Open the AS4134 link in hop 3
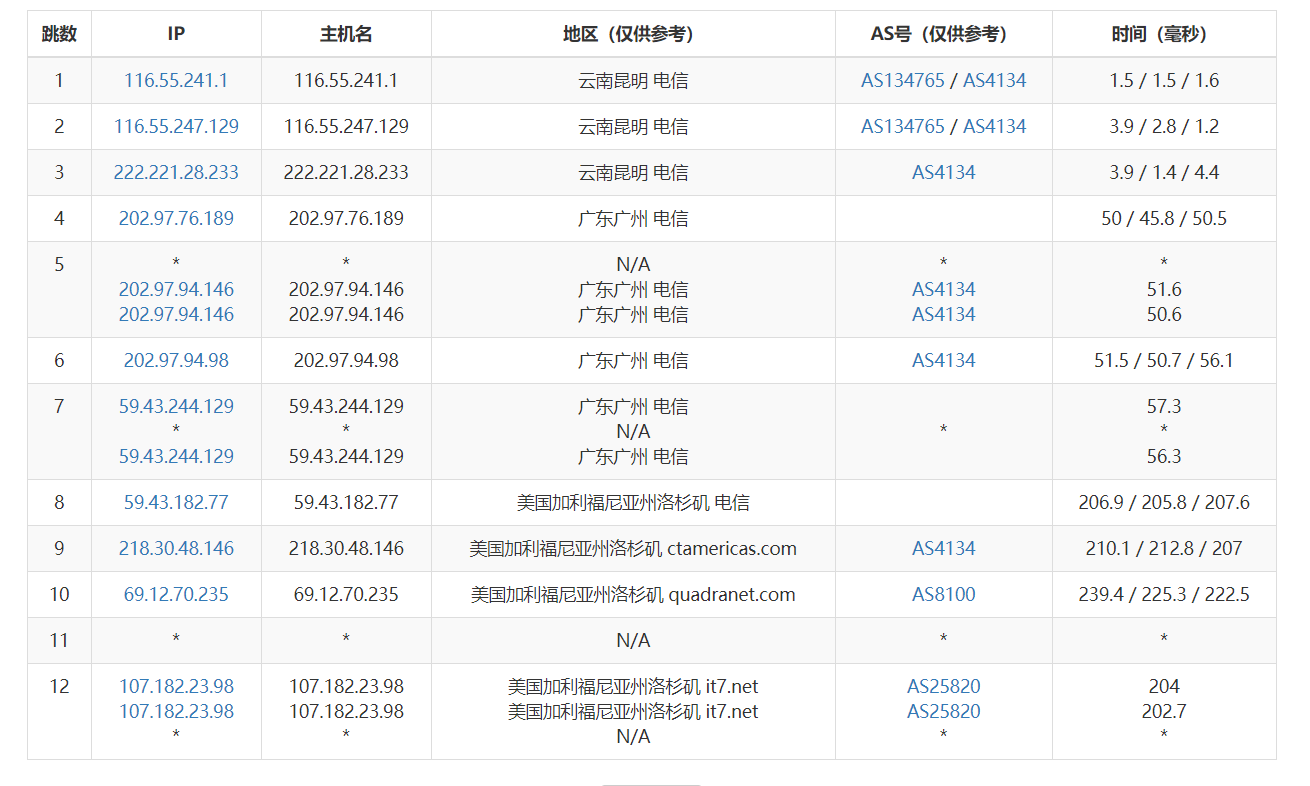This screenshot has width=1310, height=786. 943,173
